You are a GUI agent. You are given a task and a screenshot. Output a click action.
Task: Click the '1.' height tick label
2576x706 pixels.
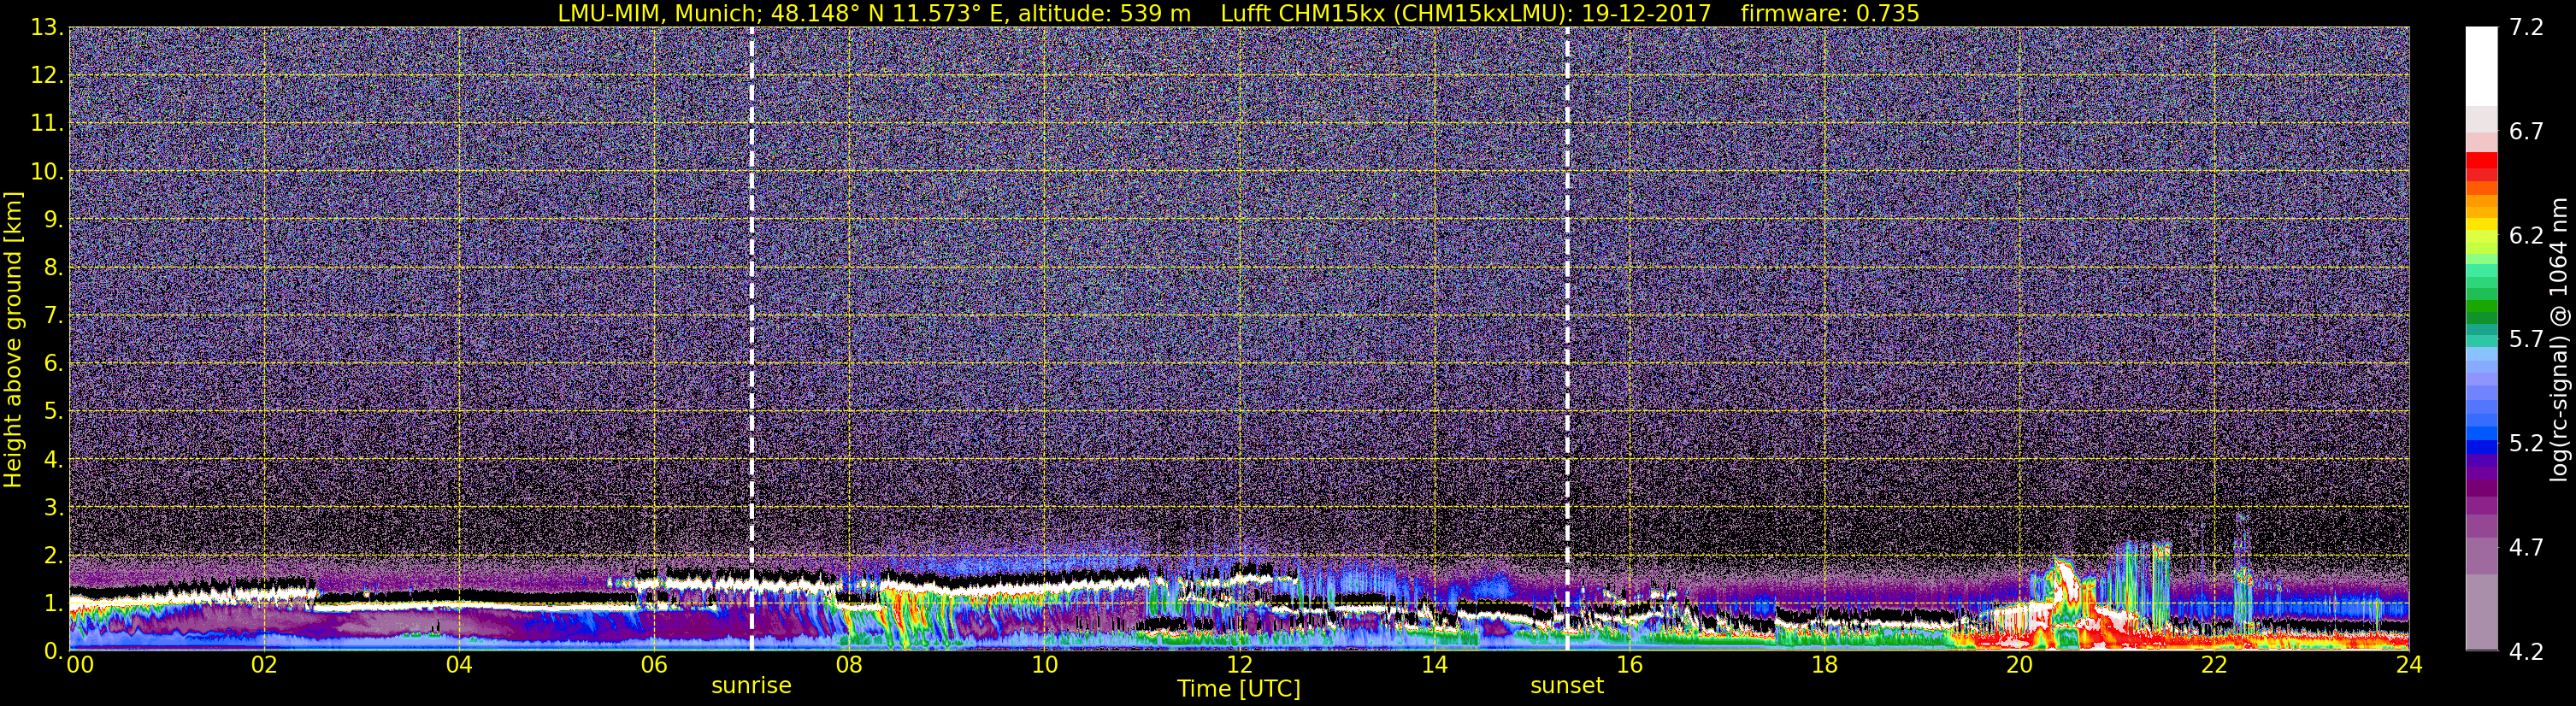pos(52,603)
